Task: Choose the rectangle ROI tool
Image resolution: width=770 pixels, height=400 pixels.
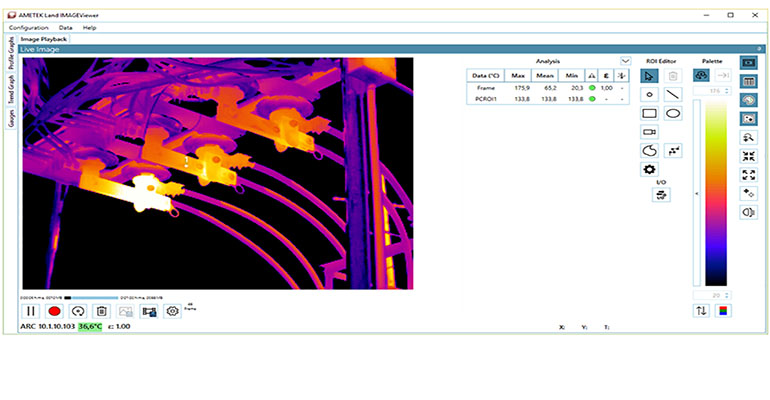Action: pos(649,113)
